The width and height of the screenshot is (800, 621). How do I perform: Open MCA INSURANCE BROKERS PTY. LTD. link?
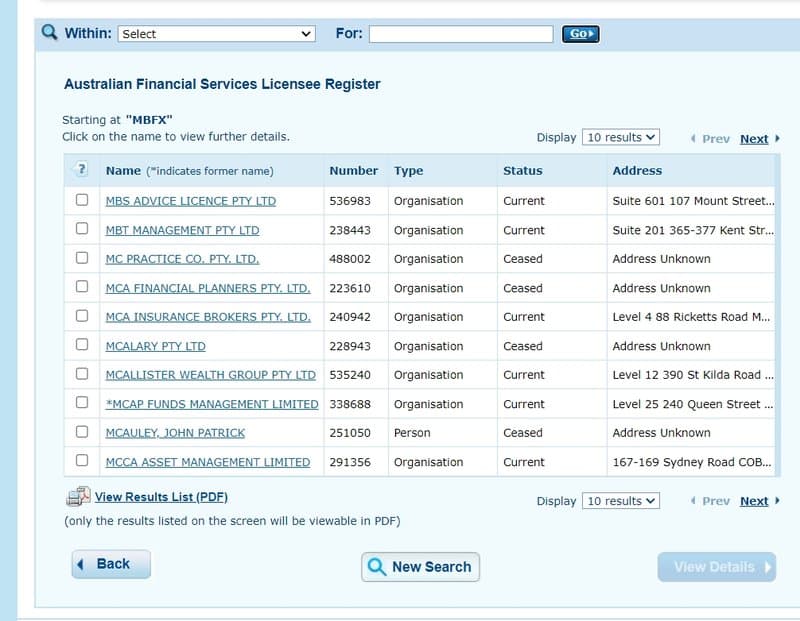tap(208, 317)
